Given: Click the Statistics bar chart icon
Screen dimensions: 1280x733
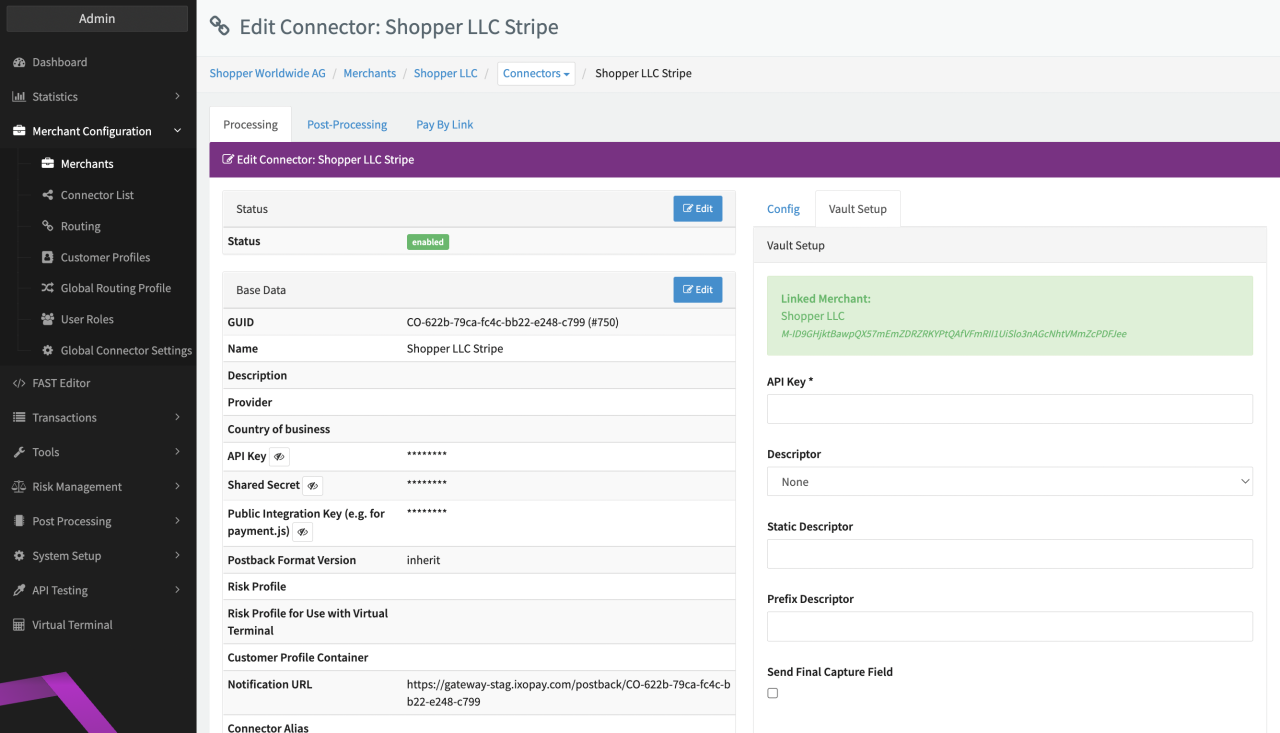Looking at the screenshot, I should tap(18, 97).
